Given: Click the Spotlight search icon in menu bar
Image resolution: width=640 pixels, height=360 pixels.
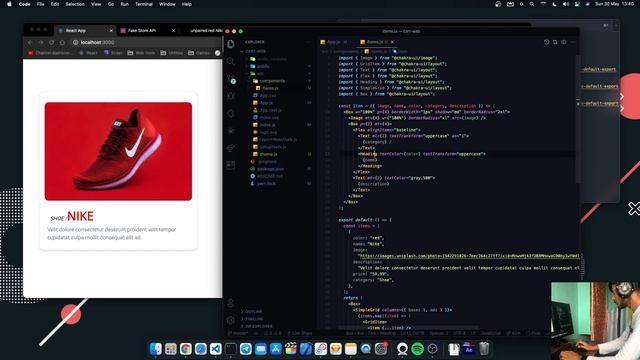Looking at the screenshot, I should point(532,4).
